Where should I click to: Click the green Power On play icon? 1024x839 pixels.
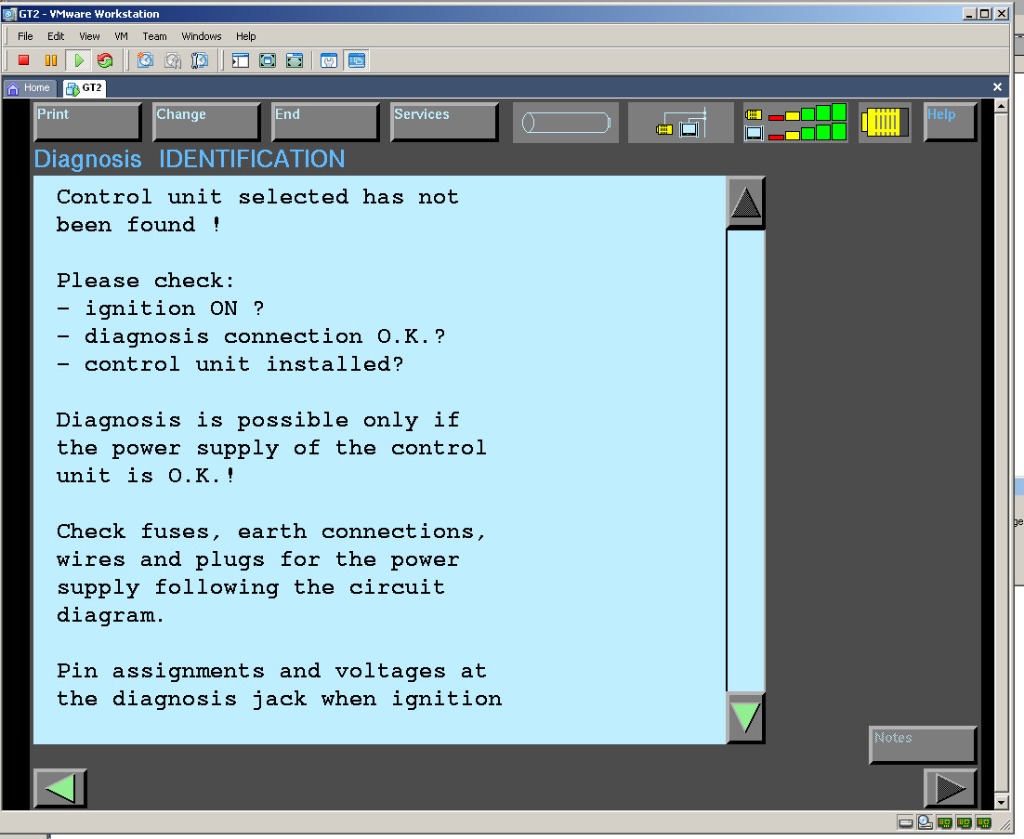78,61
